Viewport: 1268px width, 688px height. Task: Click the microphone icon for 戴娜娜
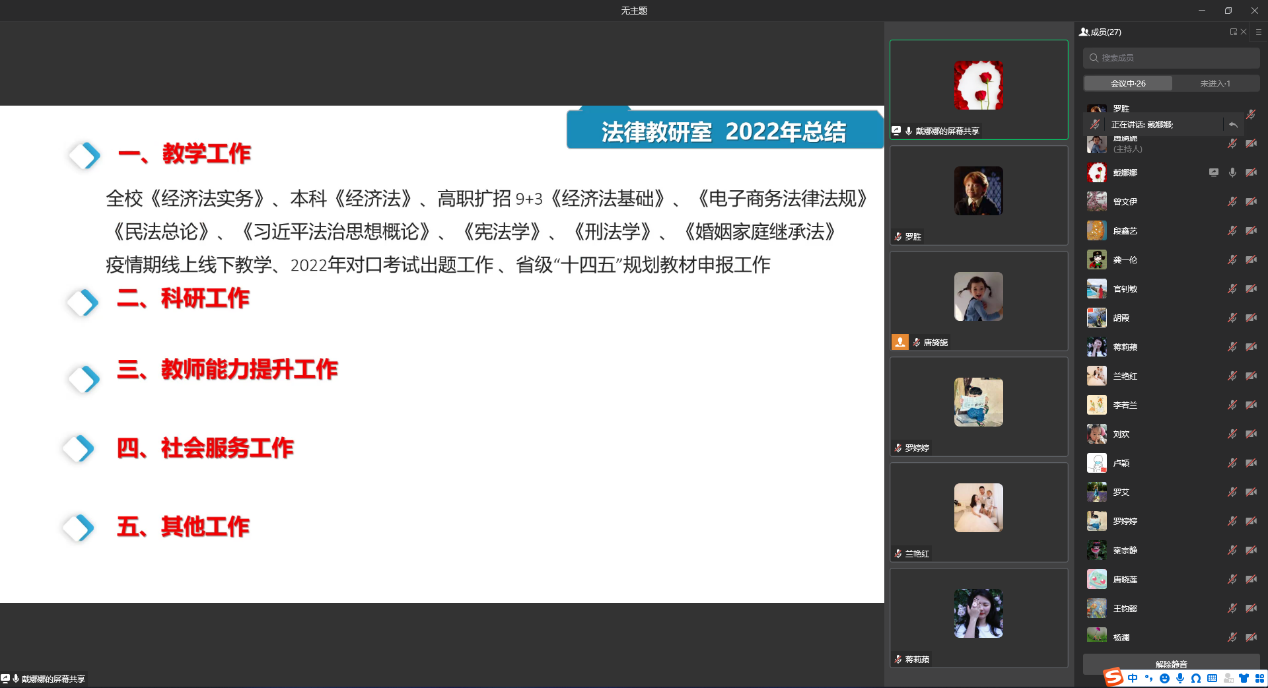pos(1232,172)
